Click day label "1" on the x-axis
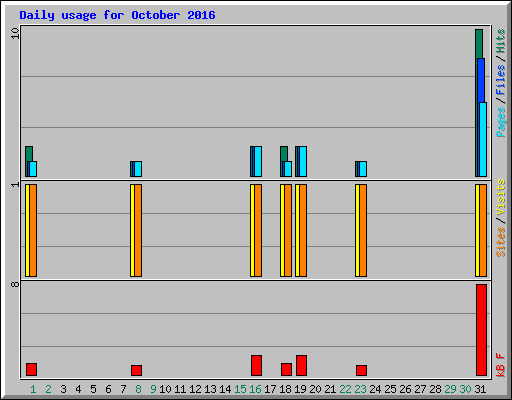The image size is (512, 400). [33, 389]
